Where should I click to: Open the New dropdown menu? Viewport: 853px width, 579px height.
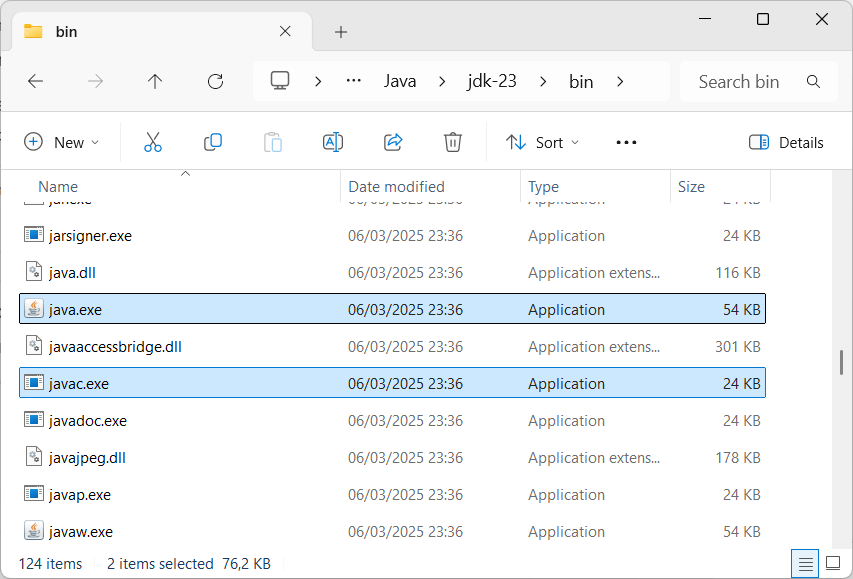(x=61, y=143)
